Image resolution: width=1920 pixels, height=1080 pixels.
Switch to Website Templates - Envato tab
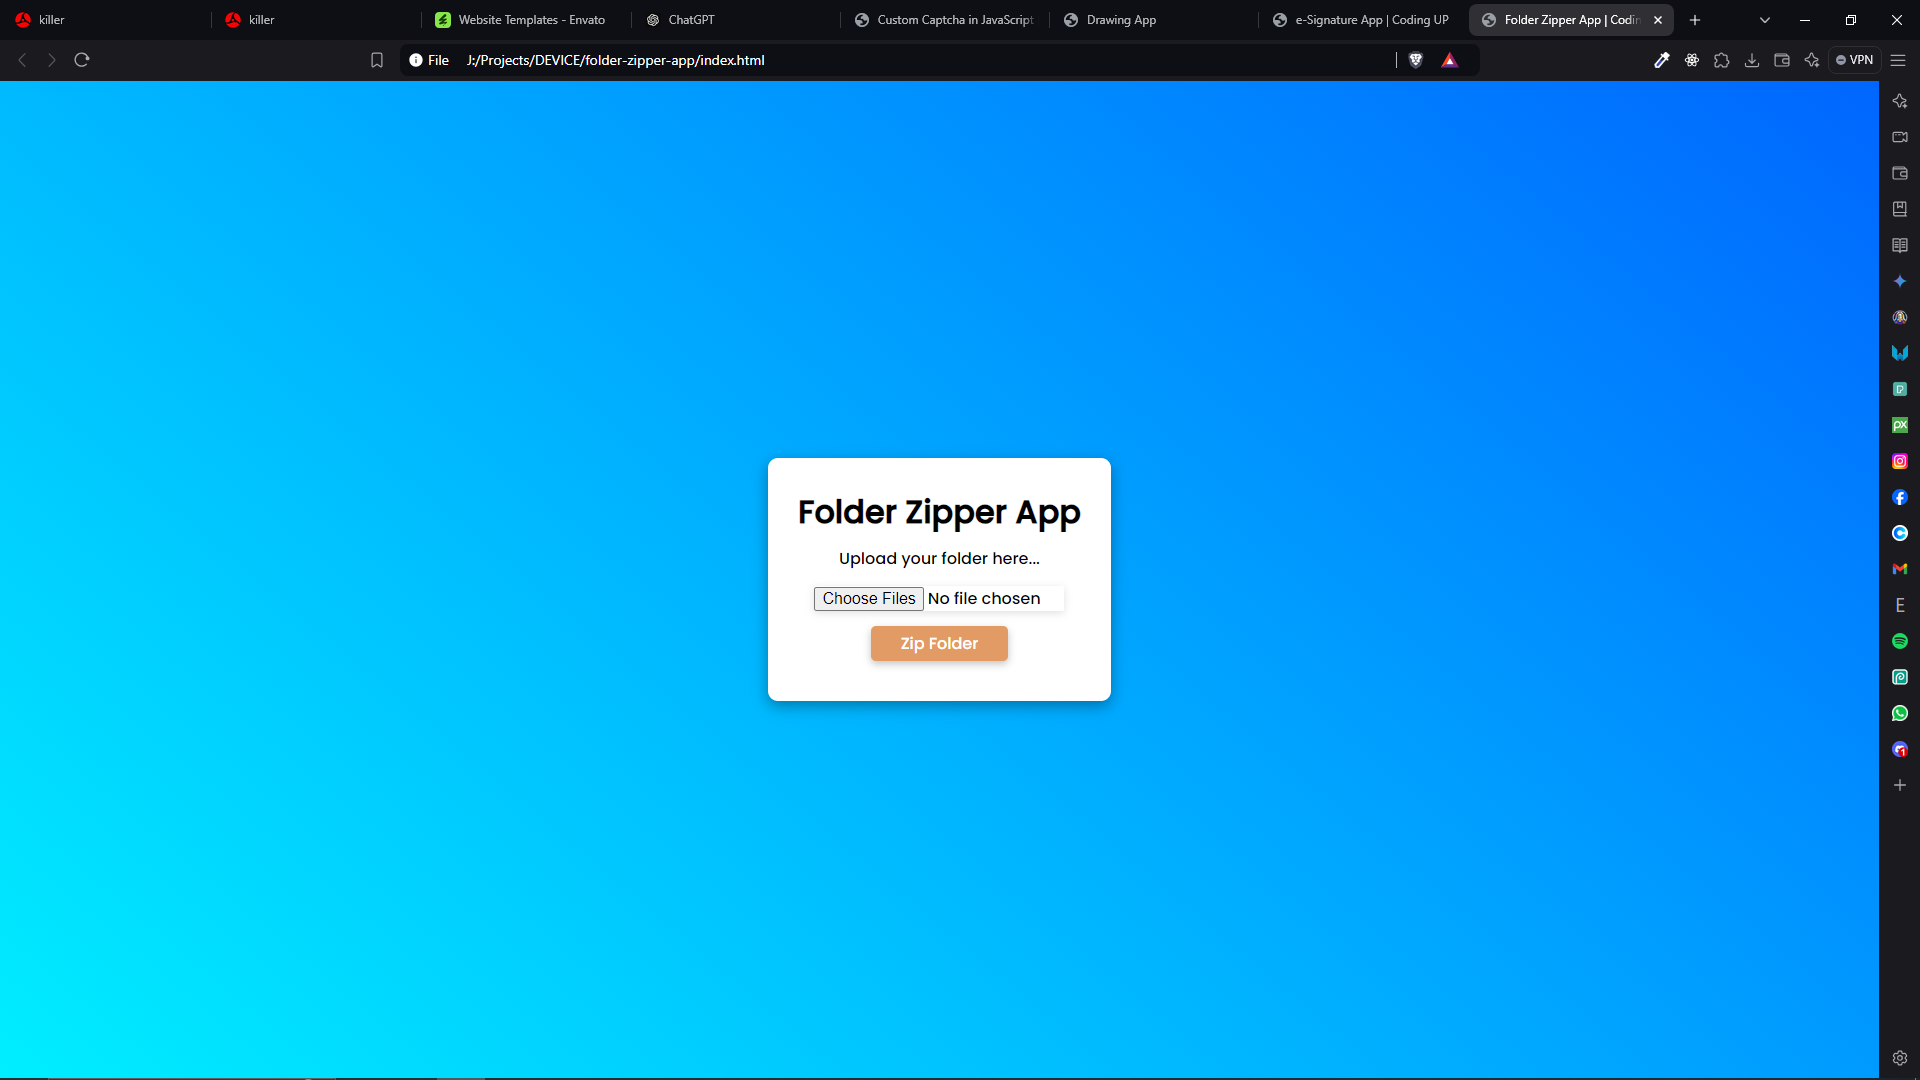525,20
